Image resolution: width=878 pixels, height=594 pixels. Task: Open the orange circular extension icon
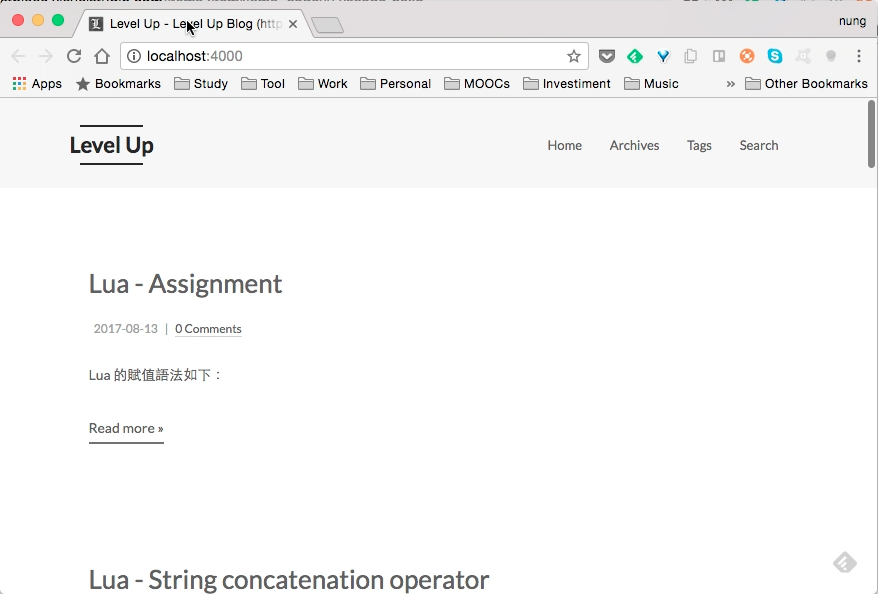(747, 56)
